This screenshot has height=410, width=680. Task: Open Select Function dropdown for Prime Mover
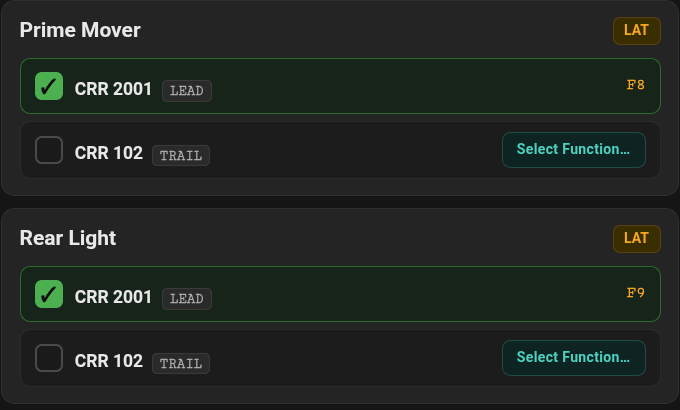pyautogui.click(x=574, y=150)
